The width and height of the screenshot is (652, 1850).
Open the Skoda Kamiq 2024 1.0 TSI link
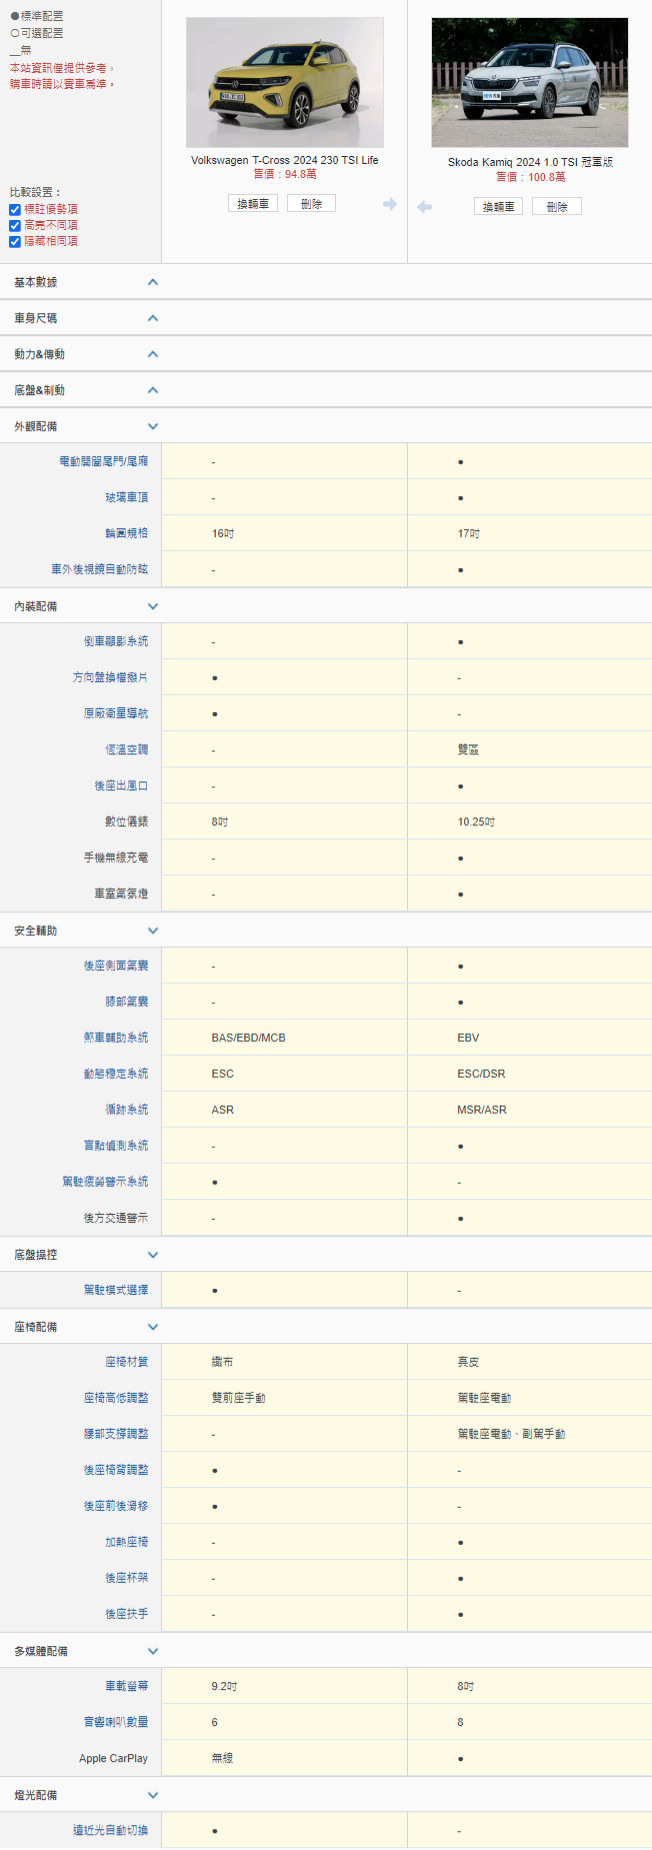pyautogui.click(x=530, y=162)
